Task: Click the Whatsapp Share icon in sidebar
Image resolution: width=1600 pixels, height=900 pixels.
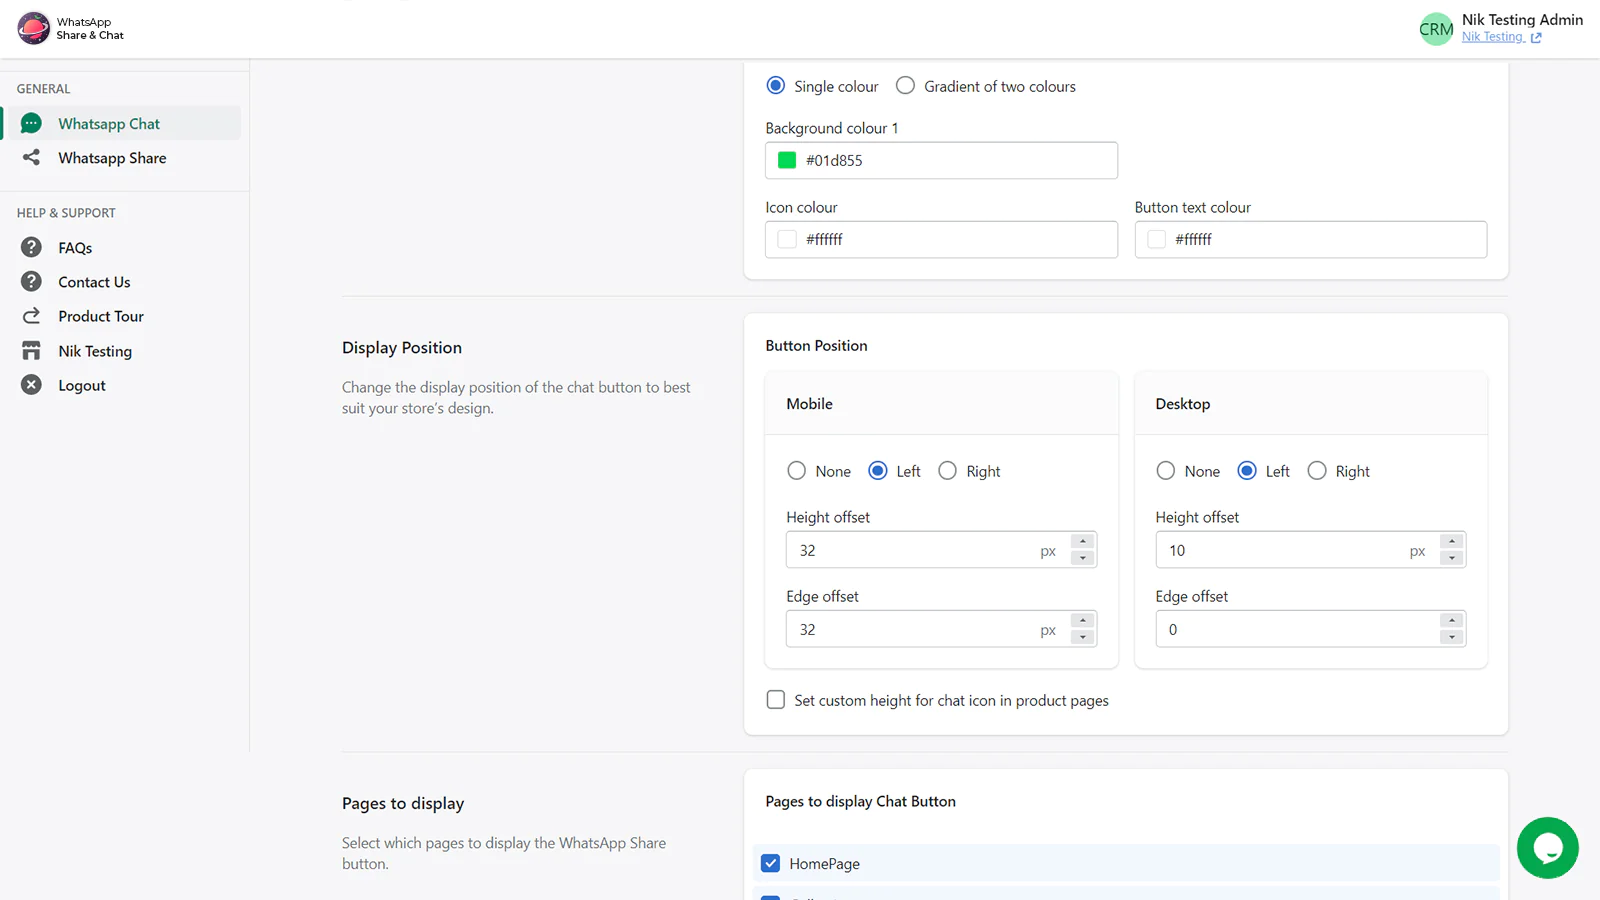Action: [32, 157]
